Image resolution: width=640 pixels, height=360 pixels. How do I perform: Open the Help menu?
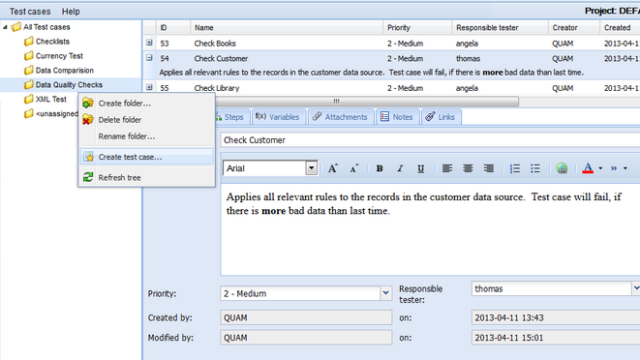coord(71,11)
